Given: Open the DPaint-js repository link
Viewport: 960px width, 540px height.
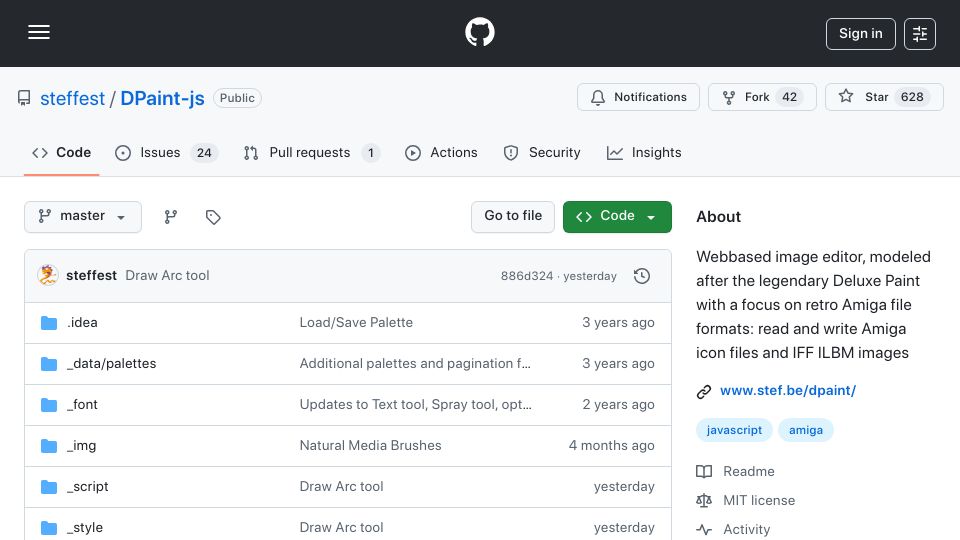Looking at the screenshot, I should (162, 98).
